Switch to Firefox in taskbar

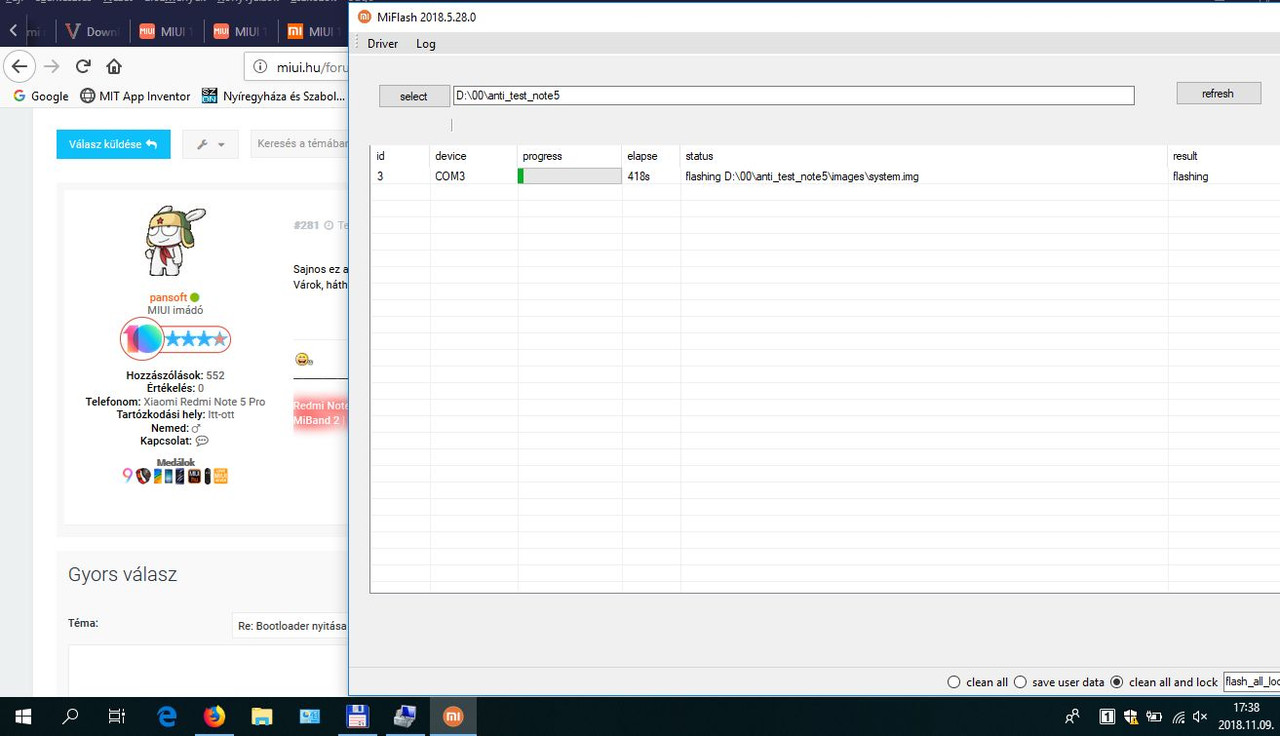coord(214,716)
